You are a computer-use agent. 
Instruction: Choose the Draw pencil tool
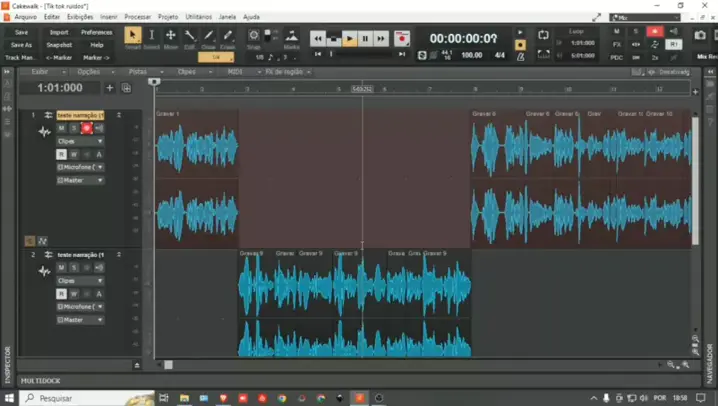click(x=209, y=36)
